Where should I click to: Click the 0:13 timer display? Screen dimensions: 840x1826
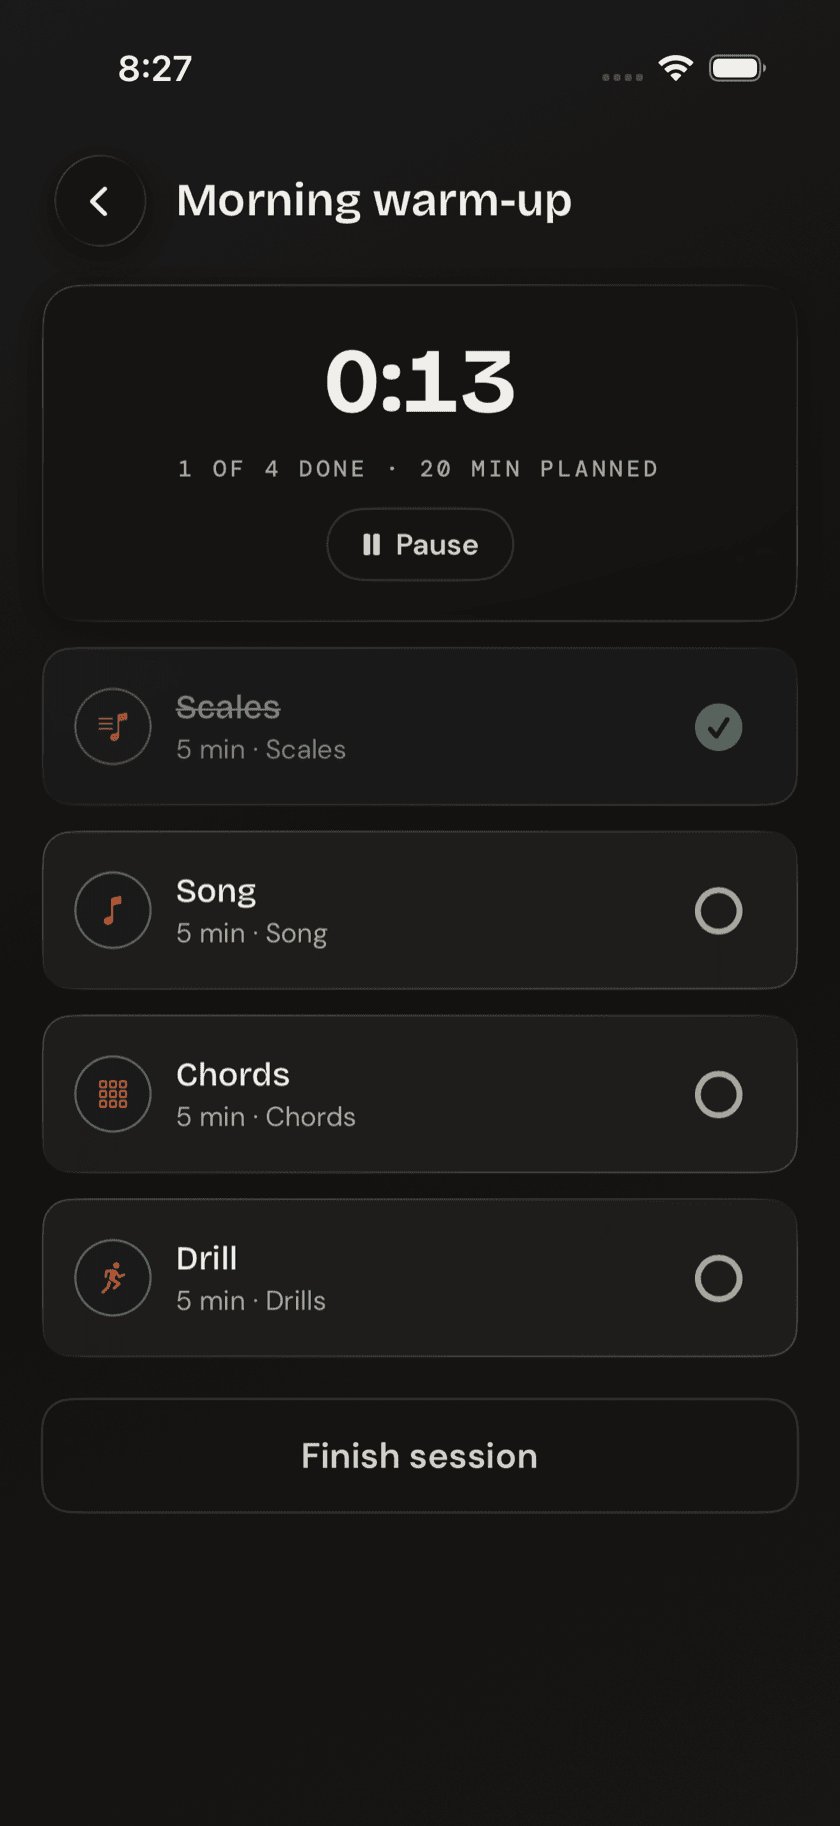click(420, 382)
